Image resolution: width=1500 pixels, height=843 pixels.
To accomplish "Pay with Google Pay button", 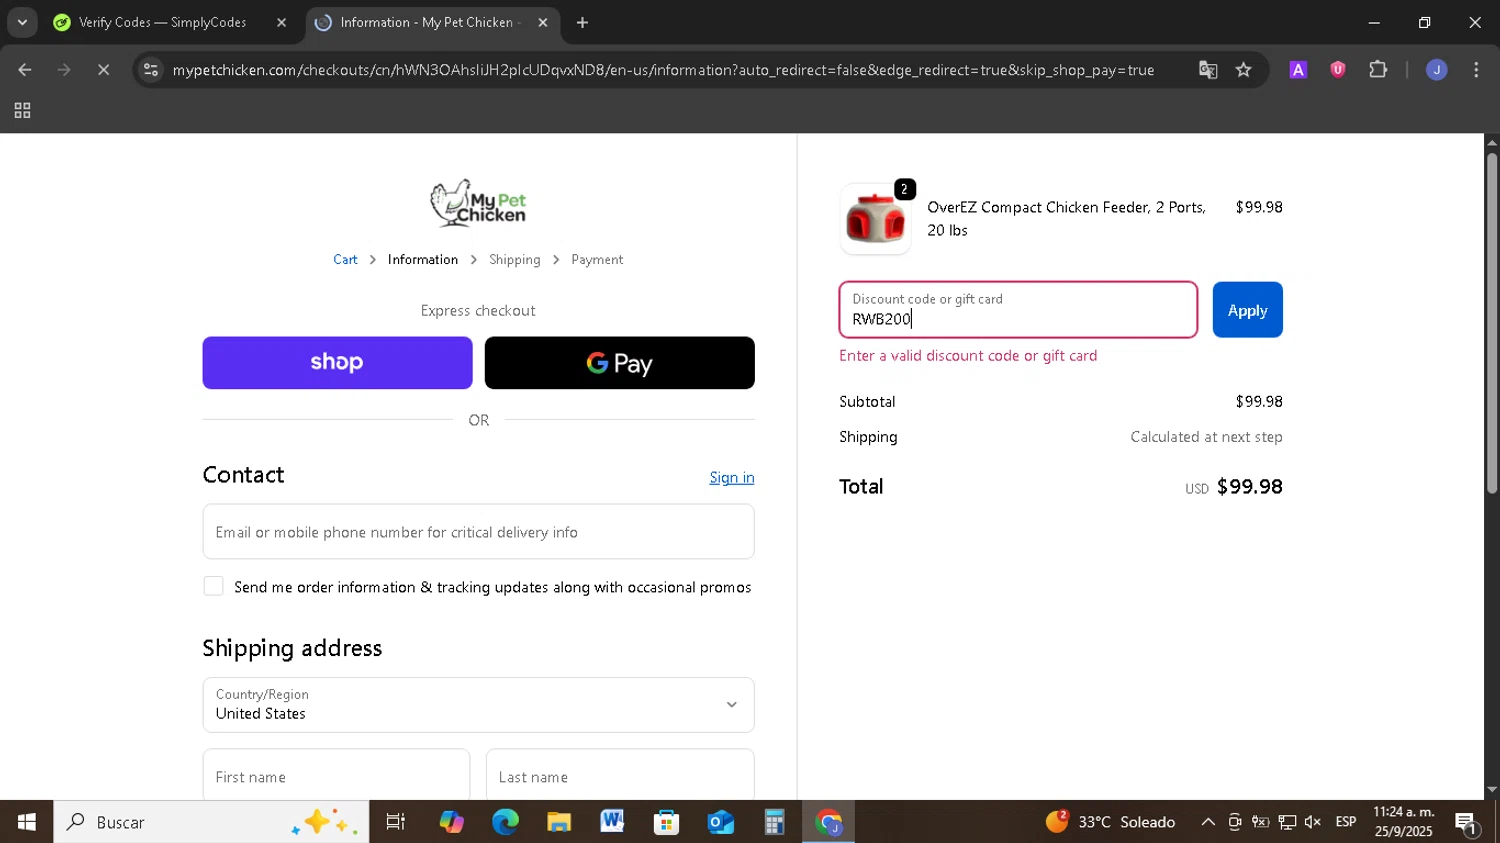I will pyautogui.click(x=620, y=362).
